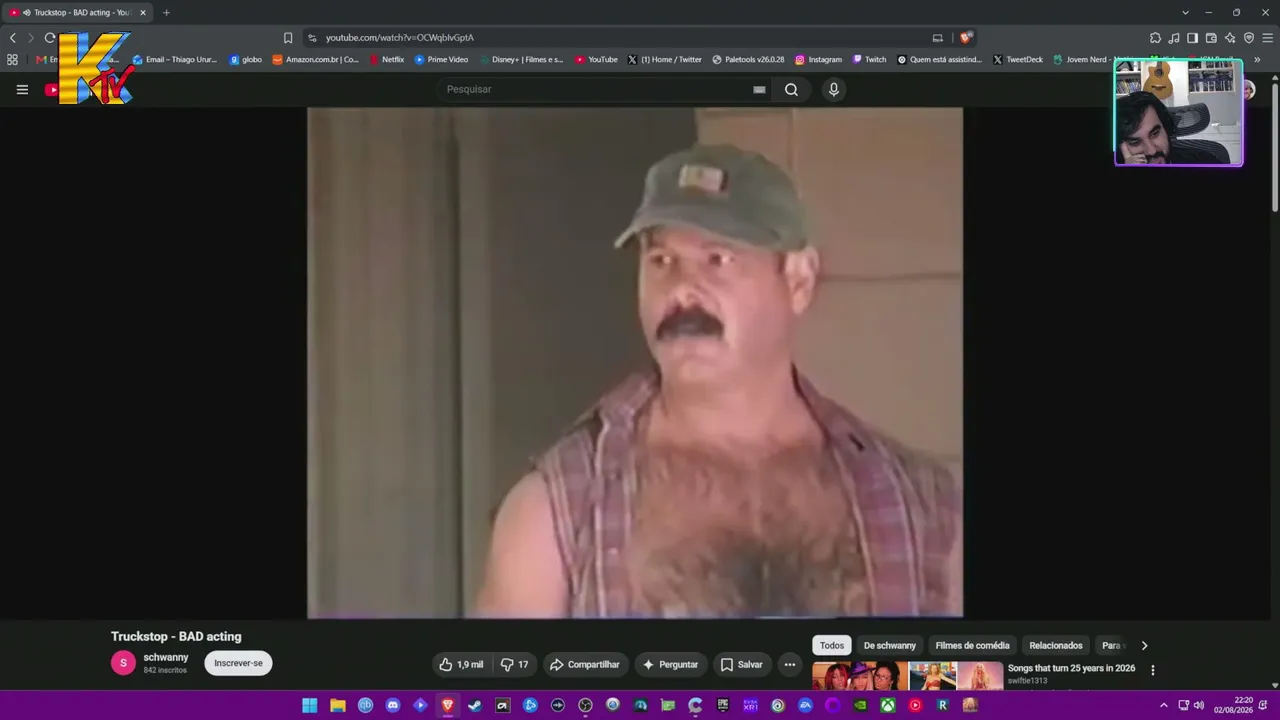1280x720 pixels.
Task: Open the Songs that turn 25 video thumbnail
Action: tap(908, 676)
